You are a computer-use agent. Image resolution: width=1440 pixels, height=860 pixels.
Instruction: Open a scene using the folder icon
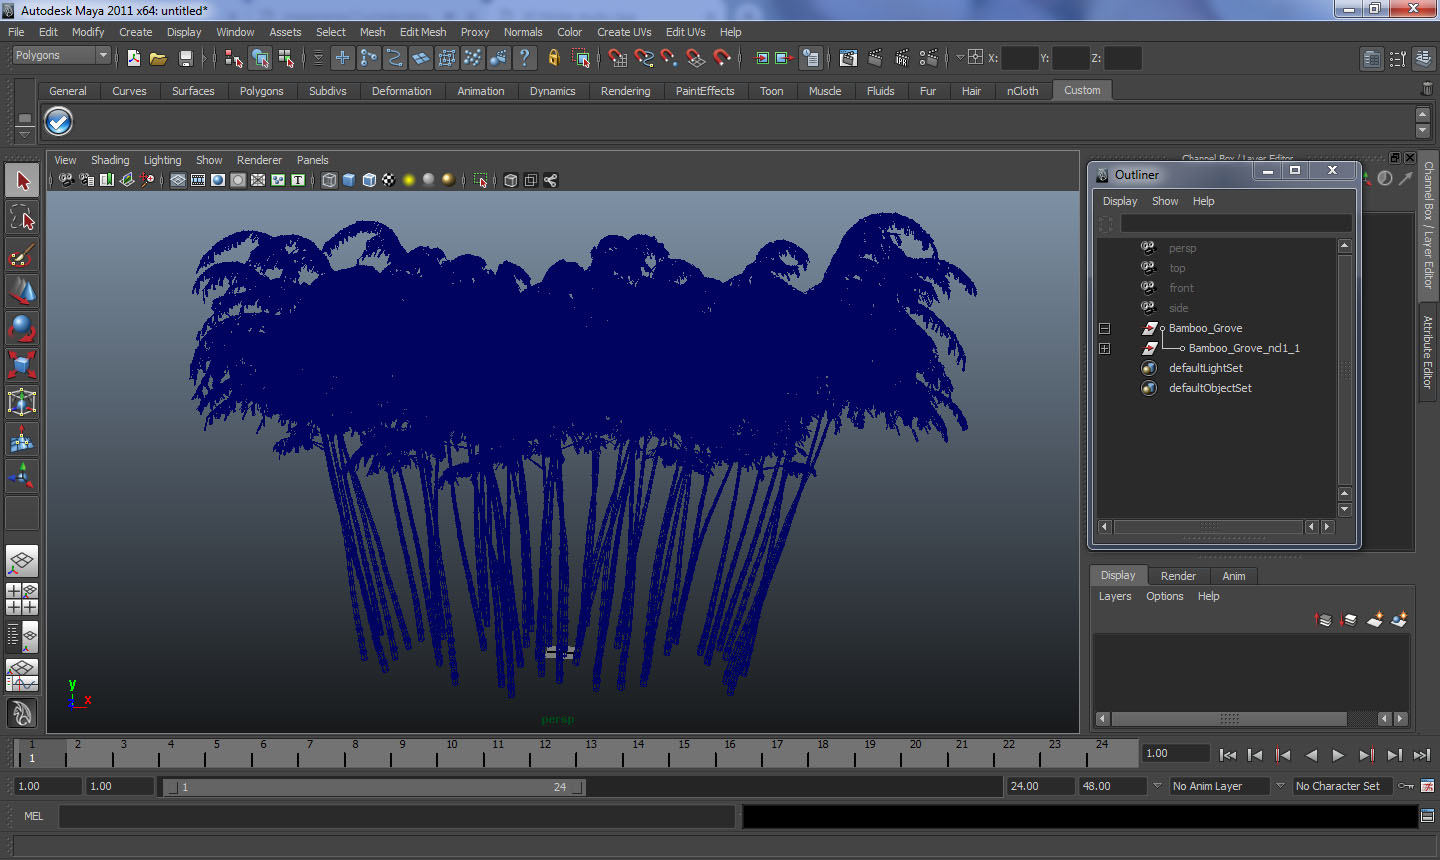[x=158, y=58]
